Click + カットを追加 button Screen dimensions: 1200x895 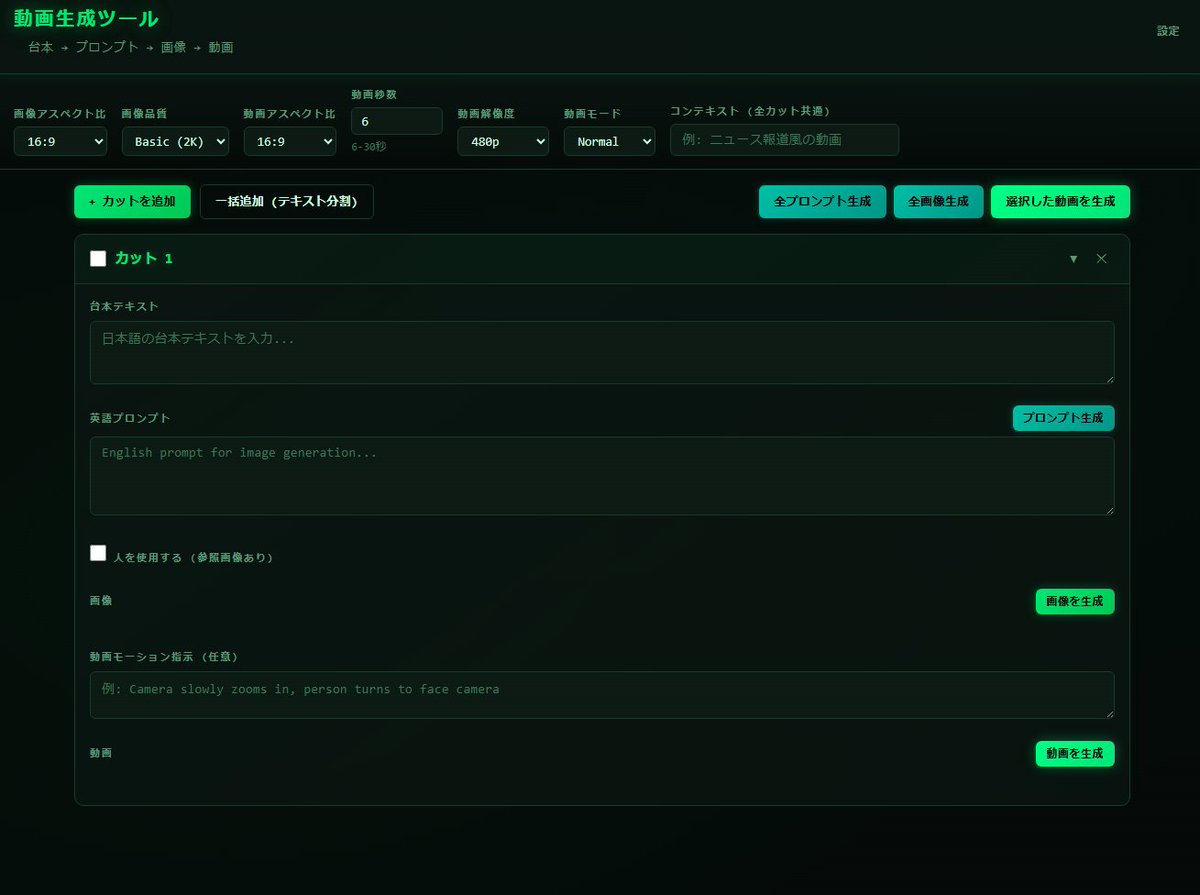[x=132, y=201]
